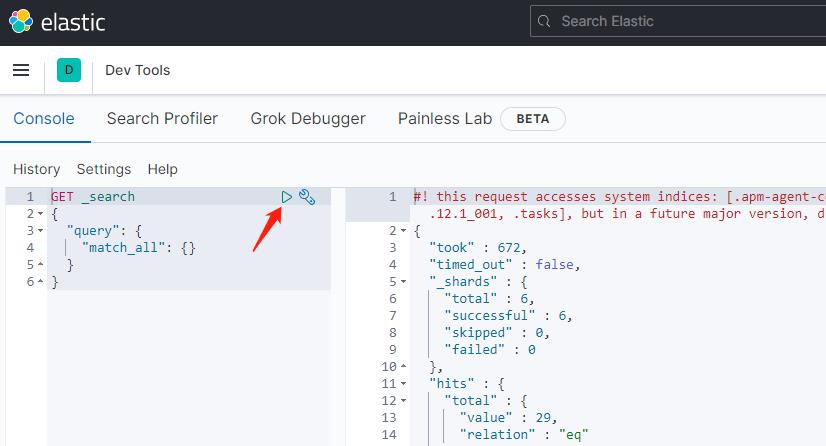Click the GET _search request line
The width and height of the screenshot is (826, 446).
[93, 197]
